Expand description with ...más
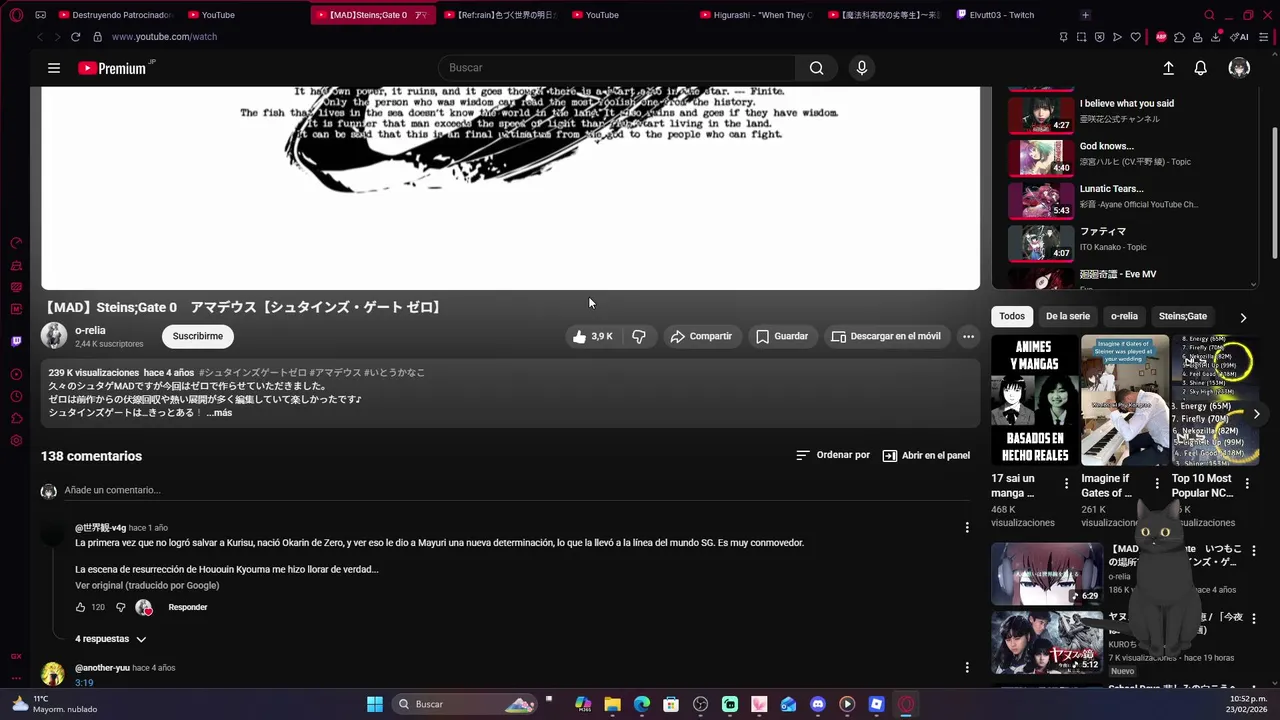 219,413
